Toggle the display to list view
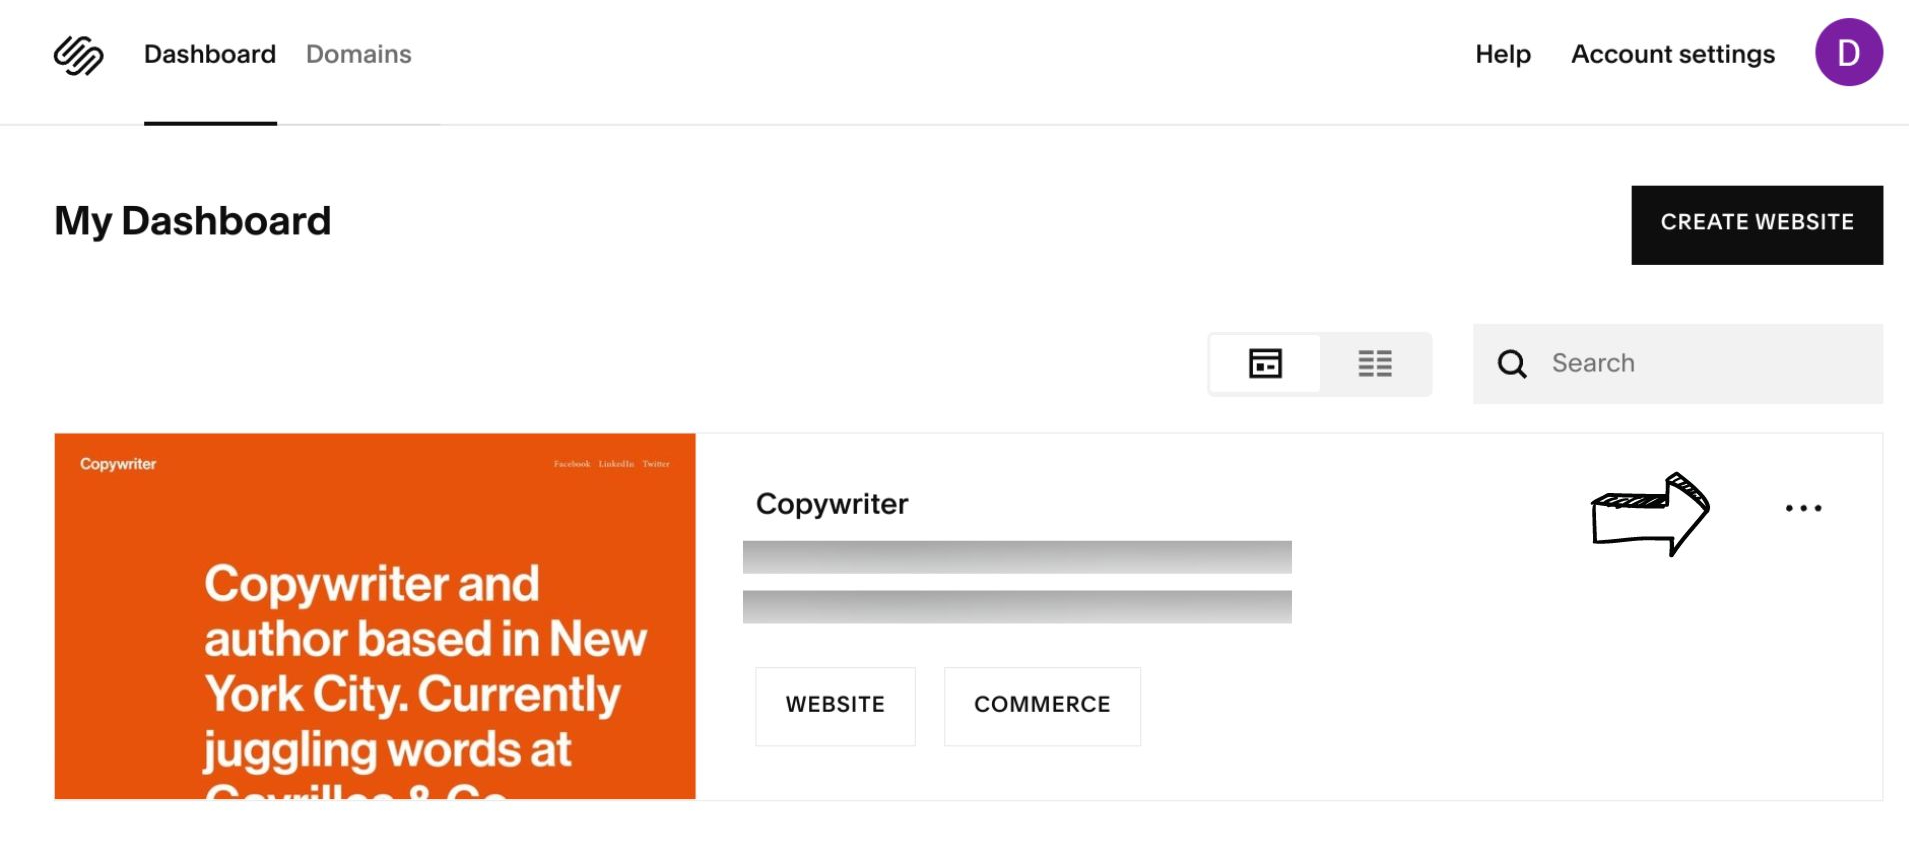The image size is (1909, 857). (x=1375, y=363)
